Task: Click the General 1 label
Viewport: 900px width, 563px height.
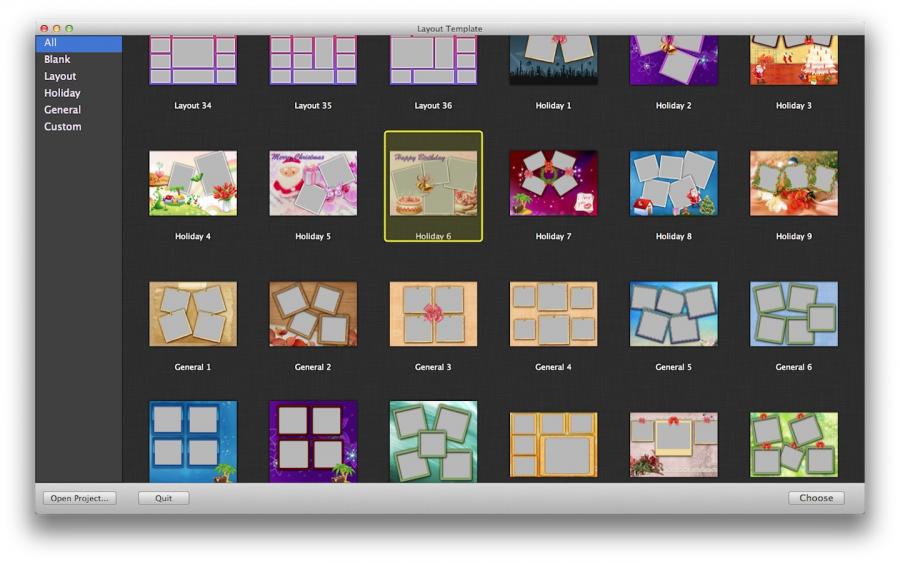Action: click(x=193, y=367)
